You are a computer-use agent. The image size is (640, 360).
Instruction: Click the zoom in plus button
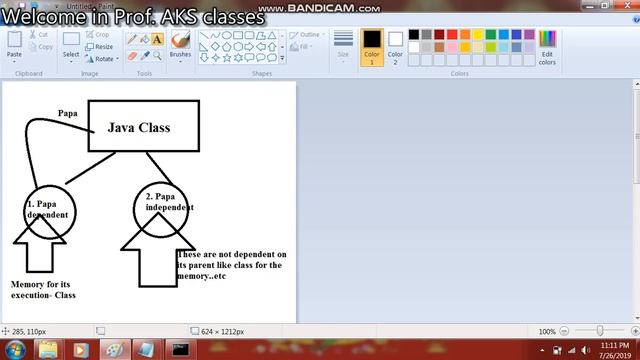tap(635, 331)
